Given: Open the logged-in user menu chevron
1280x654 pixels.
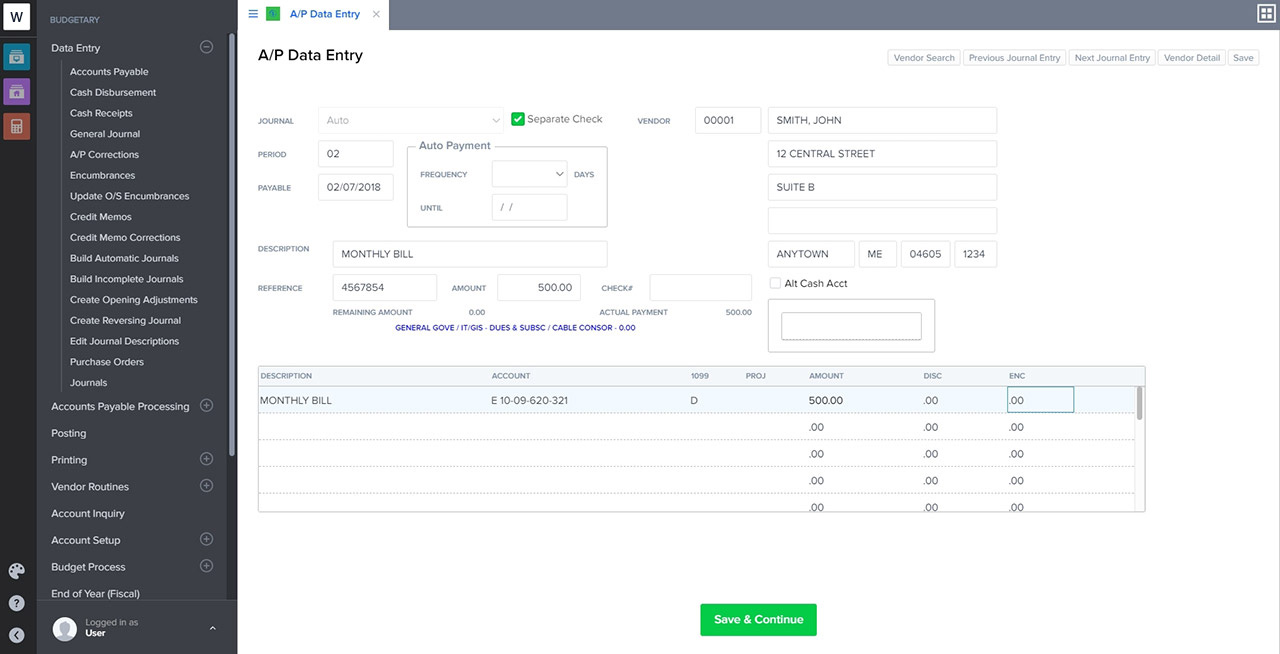Looking at the screenshot, I should 212,628.
